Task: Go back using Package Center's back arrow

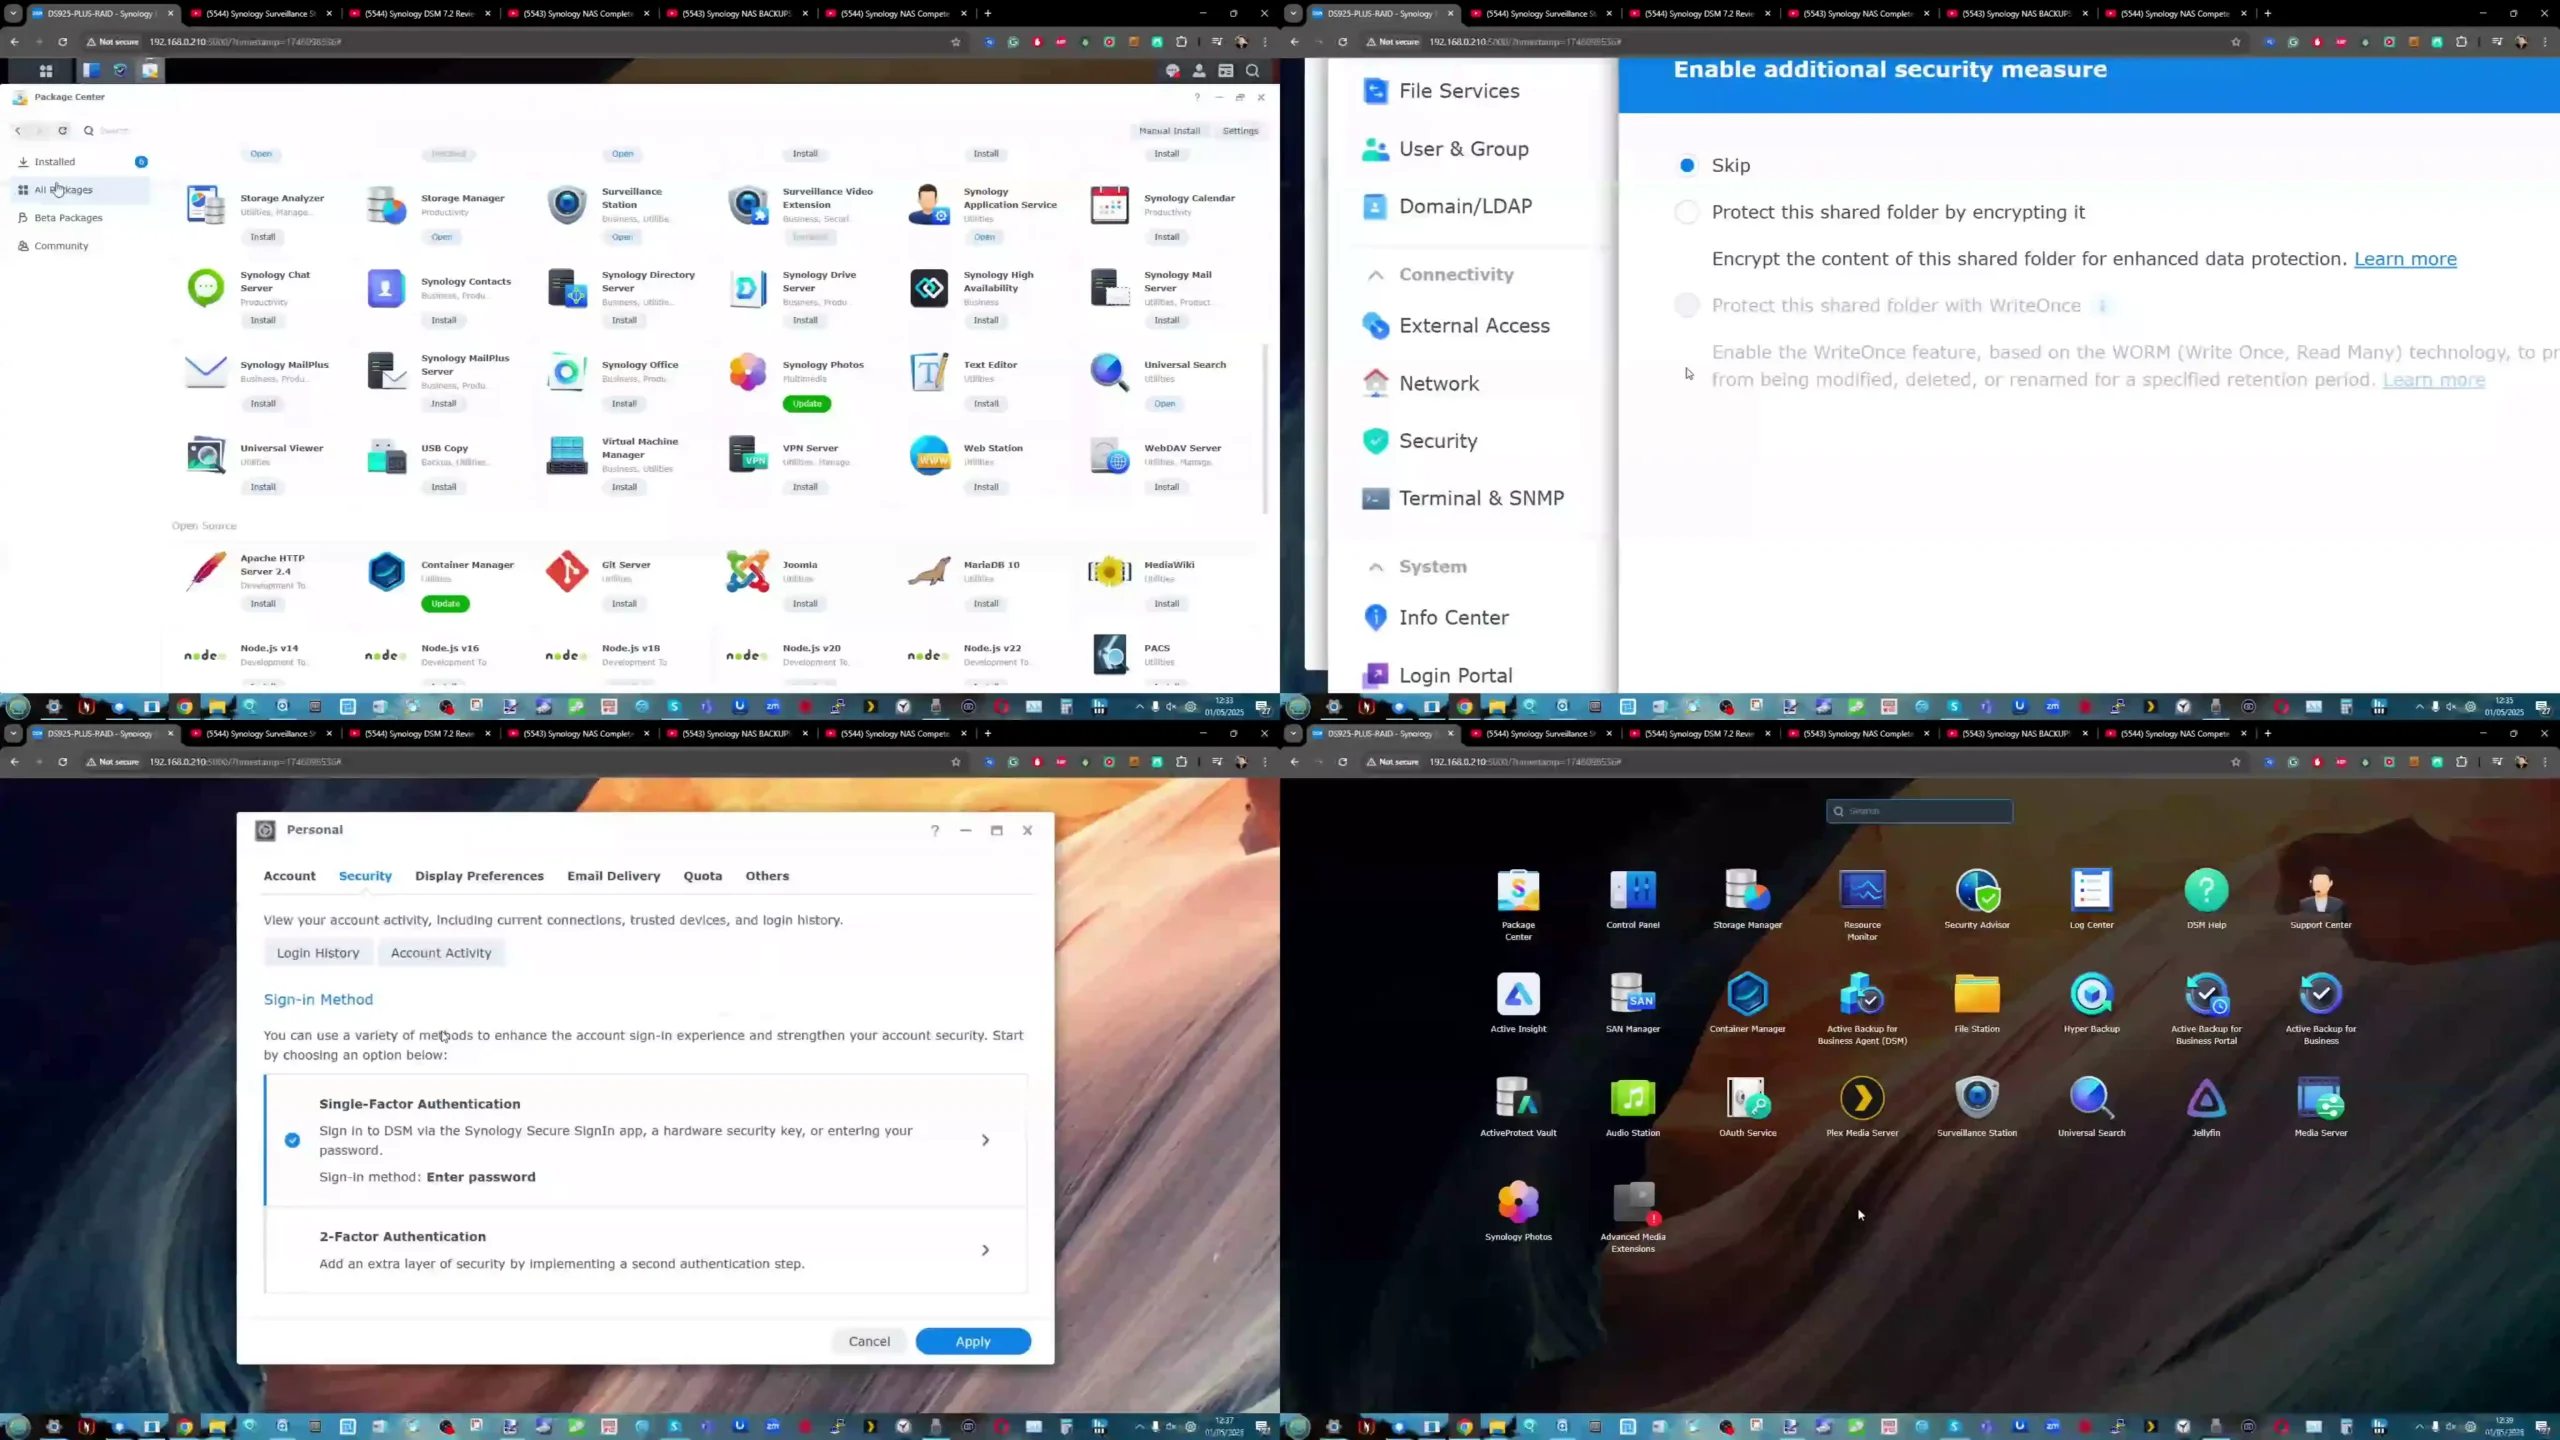Action: 18,130
